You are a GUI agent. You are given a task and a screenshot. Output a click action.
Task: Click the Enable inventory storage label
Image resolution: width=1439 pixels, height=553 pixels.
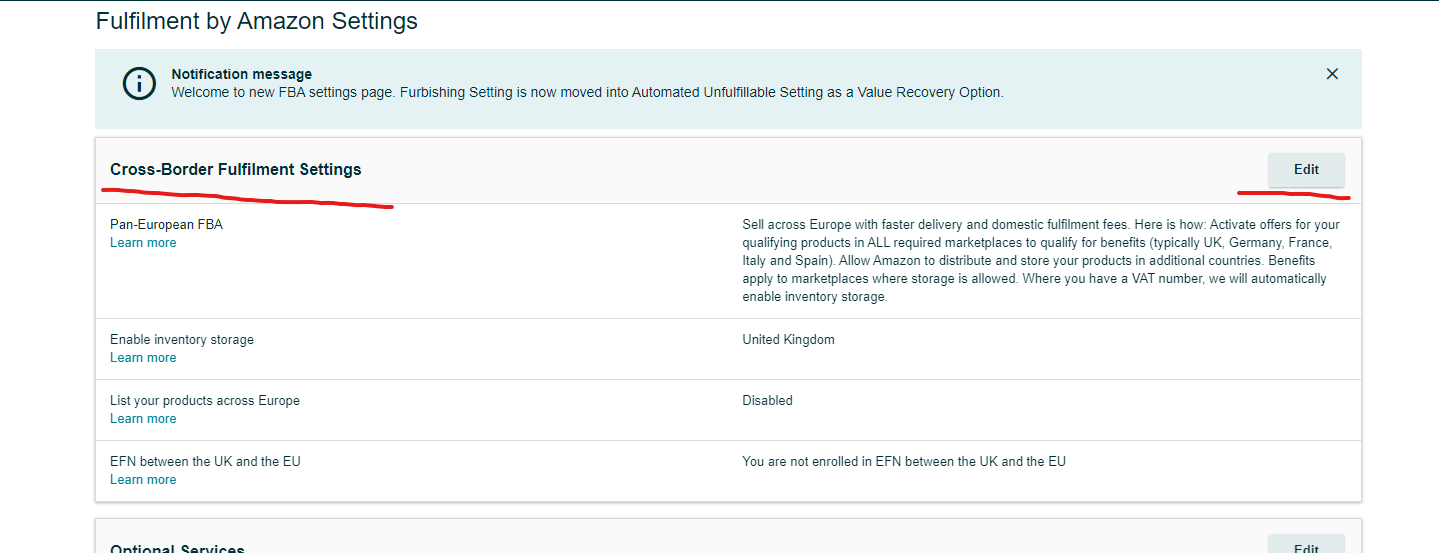pos(182,340)
